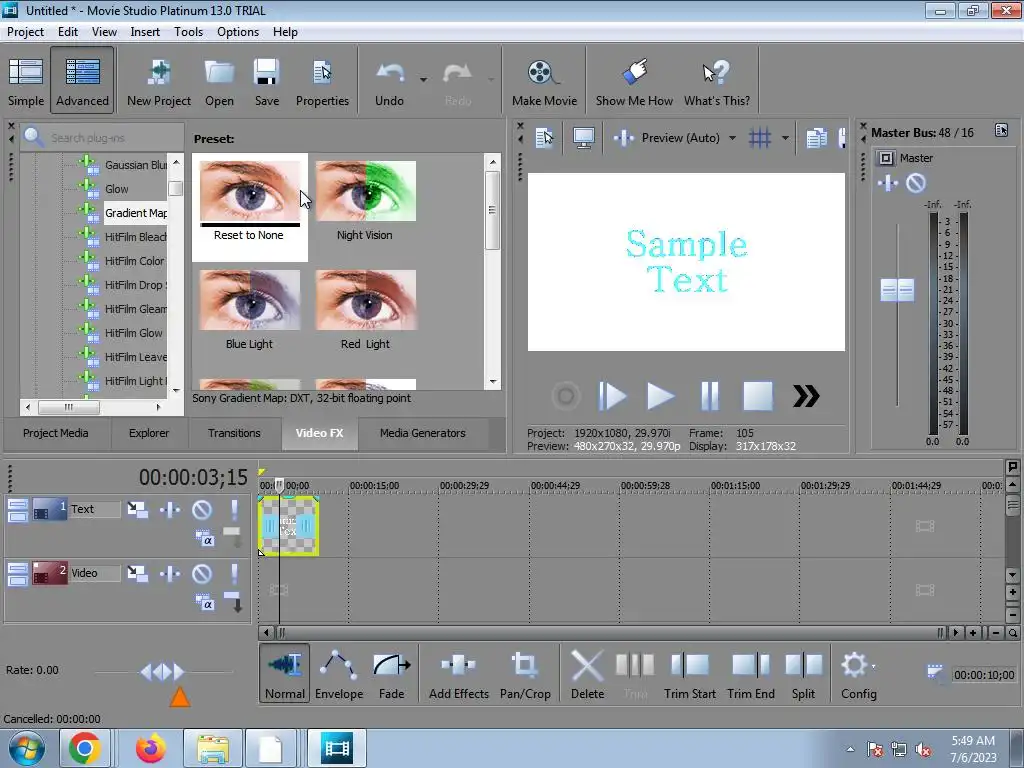Click Trim Start

690,675
